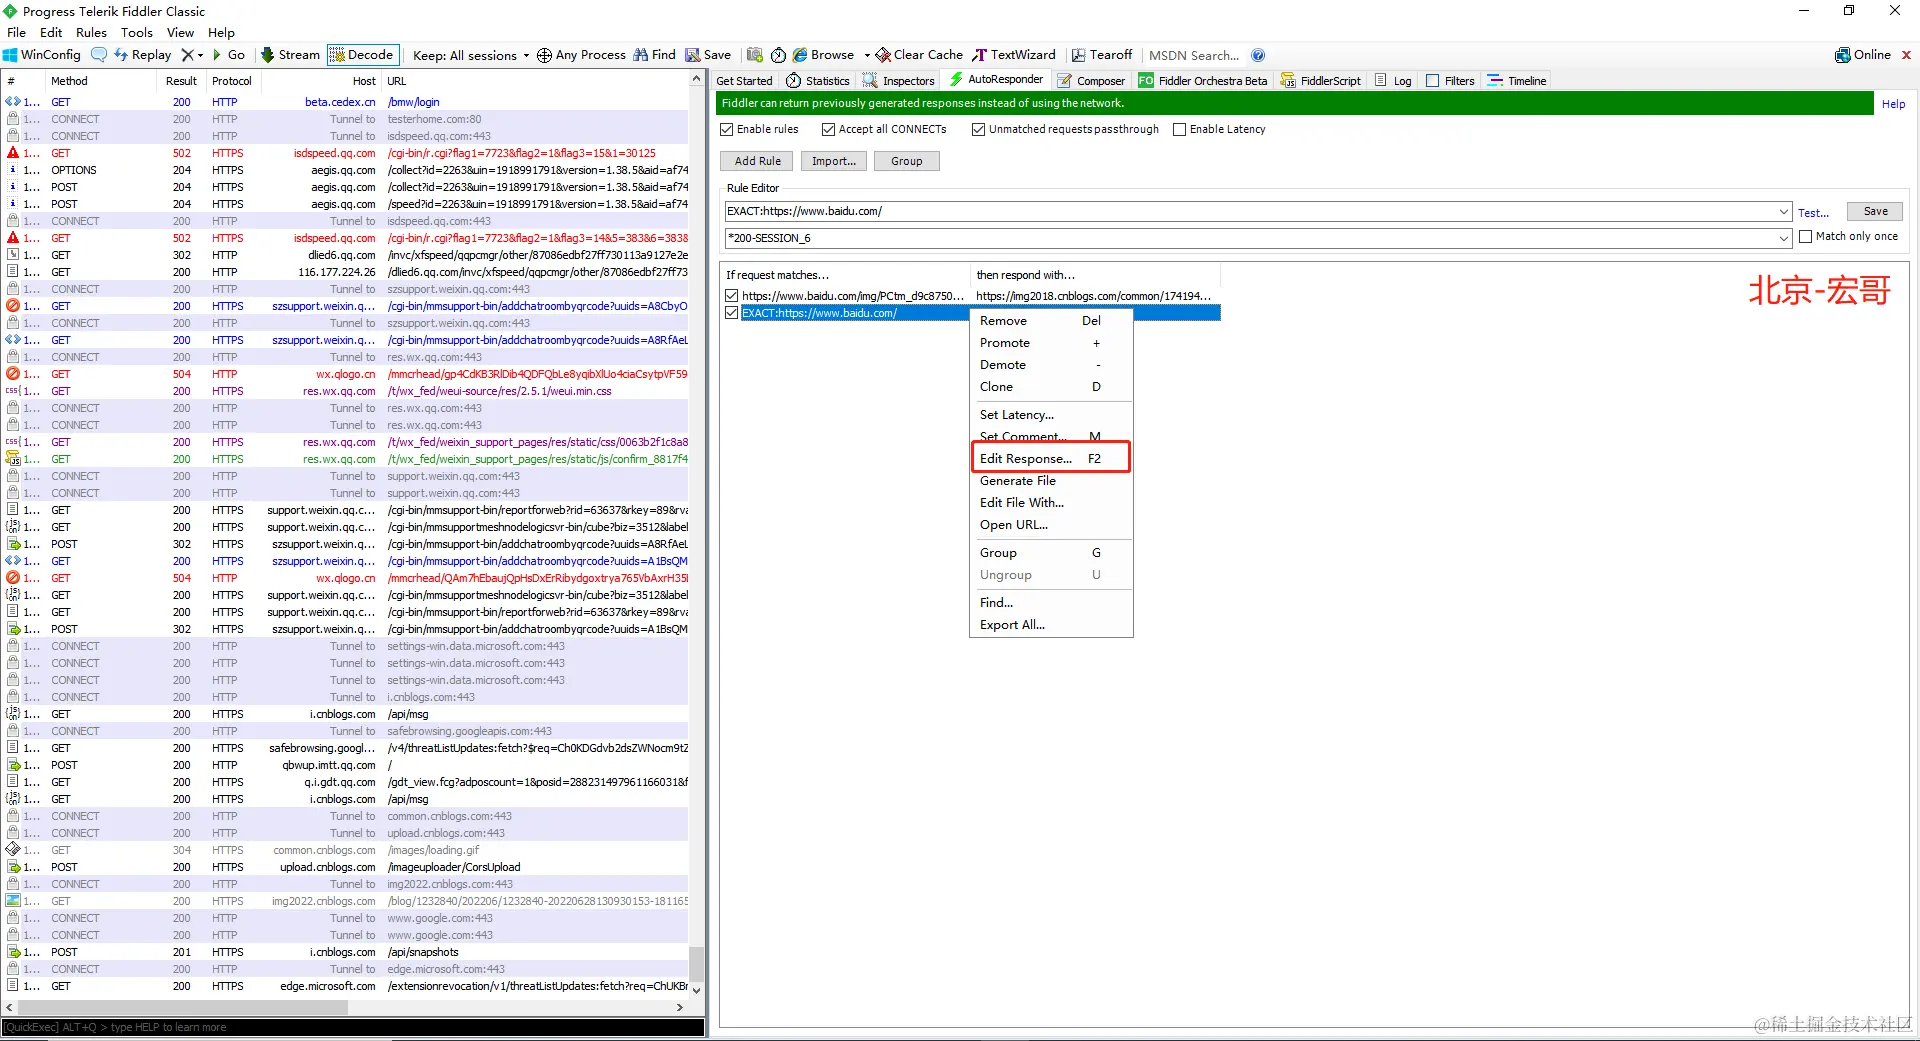The image size is (1920, 1041).
Task: Open Find with the binoculars icon
Action: click(654, 55)
